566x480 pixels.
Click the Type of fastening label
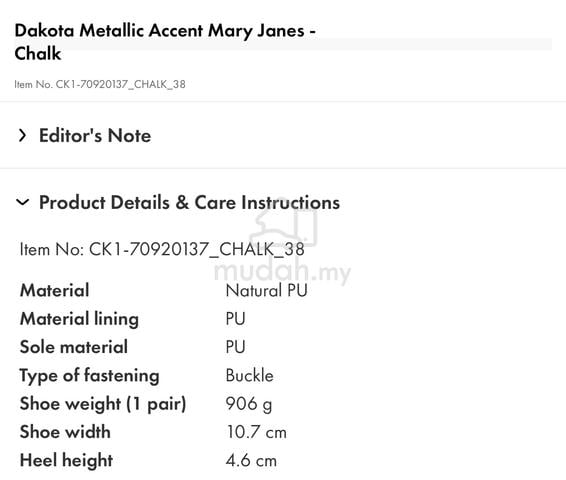click(x=90, y=376)
